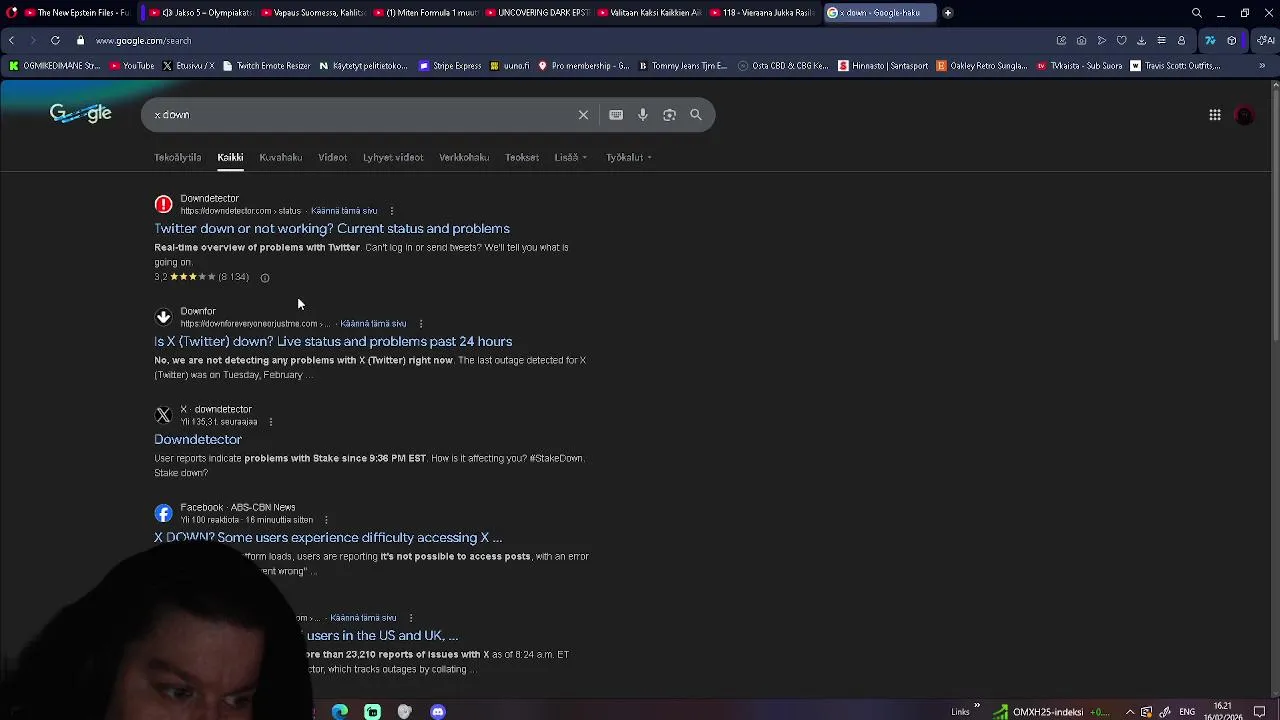Open the Downdetector X profile result
The image size is (1280, 720).
click(198, 440)
